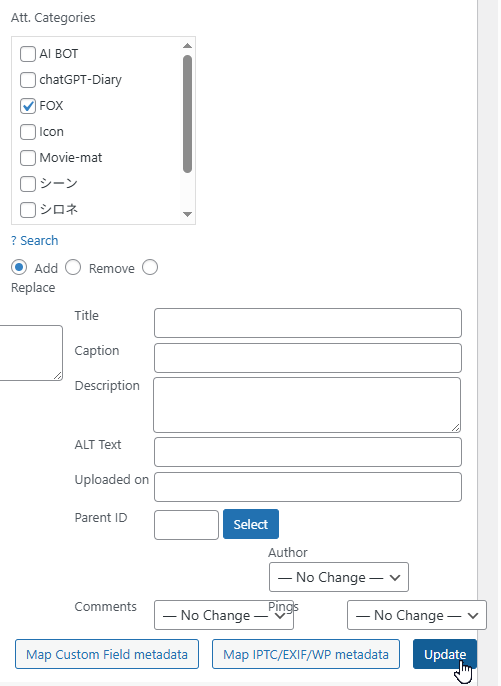The height and width of the screenshot is (686, 501).
Task: Click the category list scroll-down arrow
Action: [x=187, y=214]
